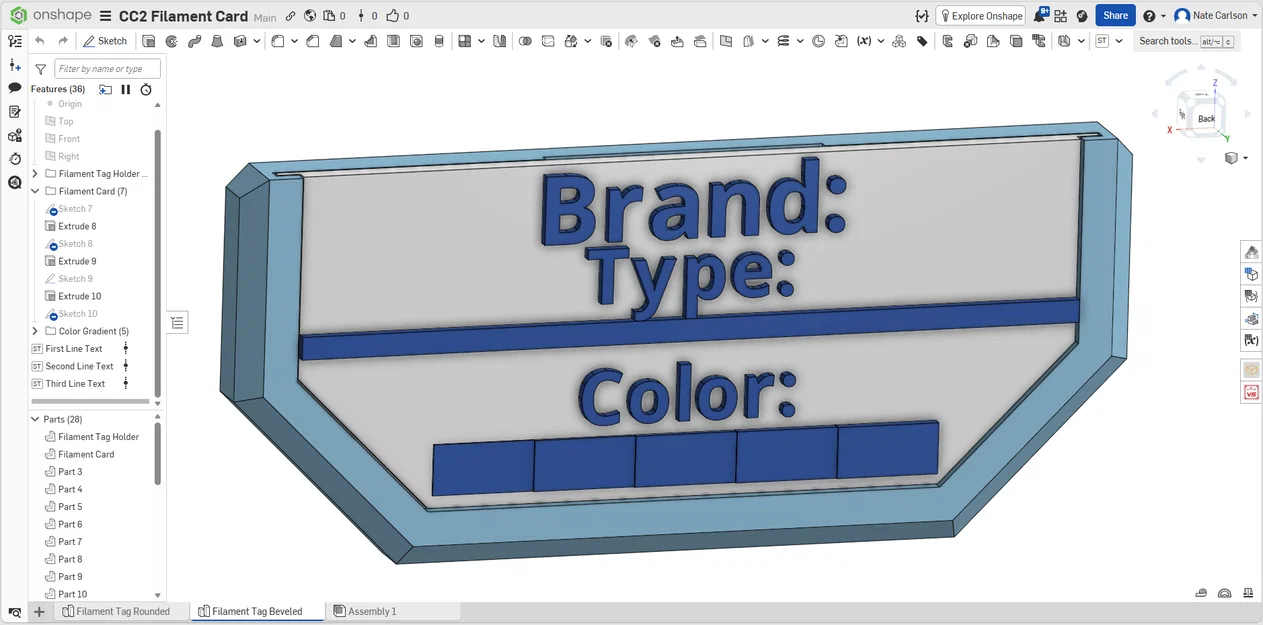
Task: Collapse the Filament Card folder
Action: coord(36,191)
